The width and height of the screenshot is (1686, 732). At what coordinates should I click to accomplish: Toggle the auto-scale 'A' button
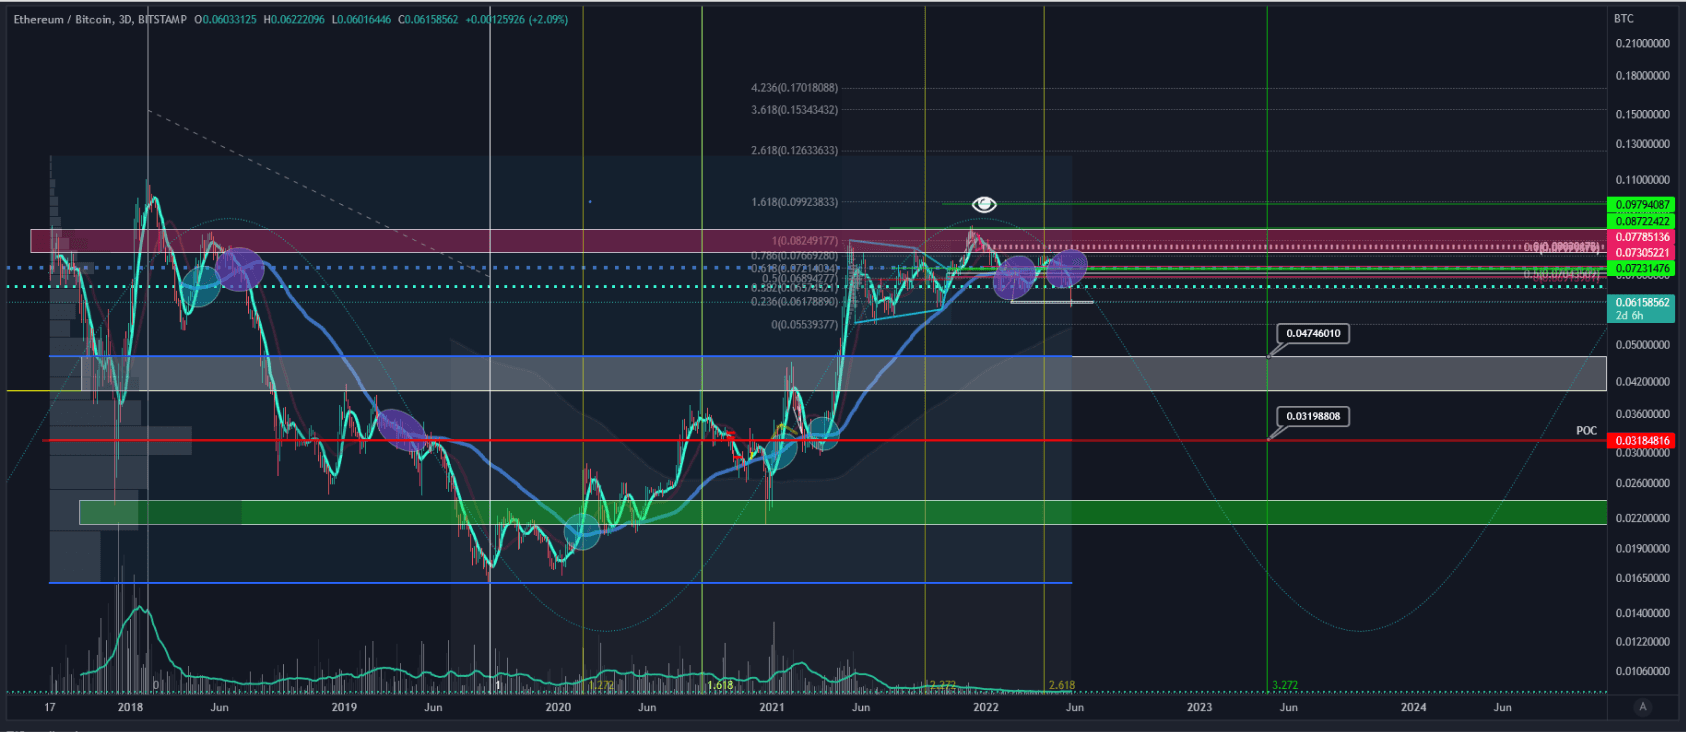pyautogui.click(x=1642, y=707)
